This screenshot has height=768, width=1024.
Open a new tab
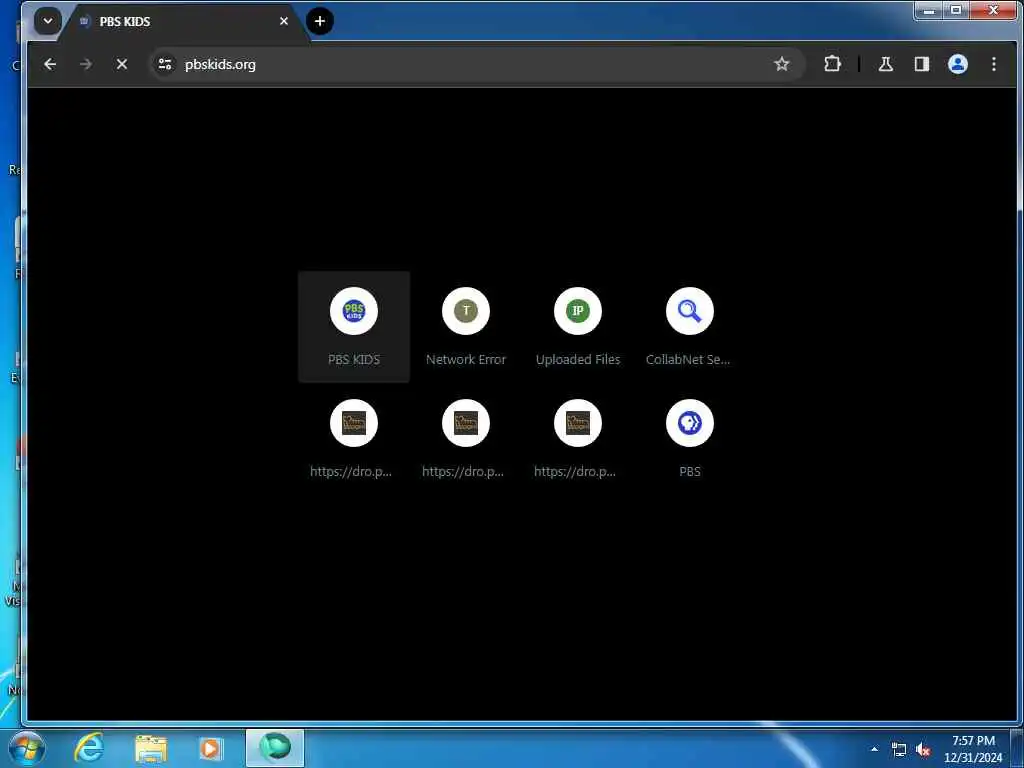(319, 21)
